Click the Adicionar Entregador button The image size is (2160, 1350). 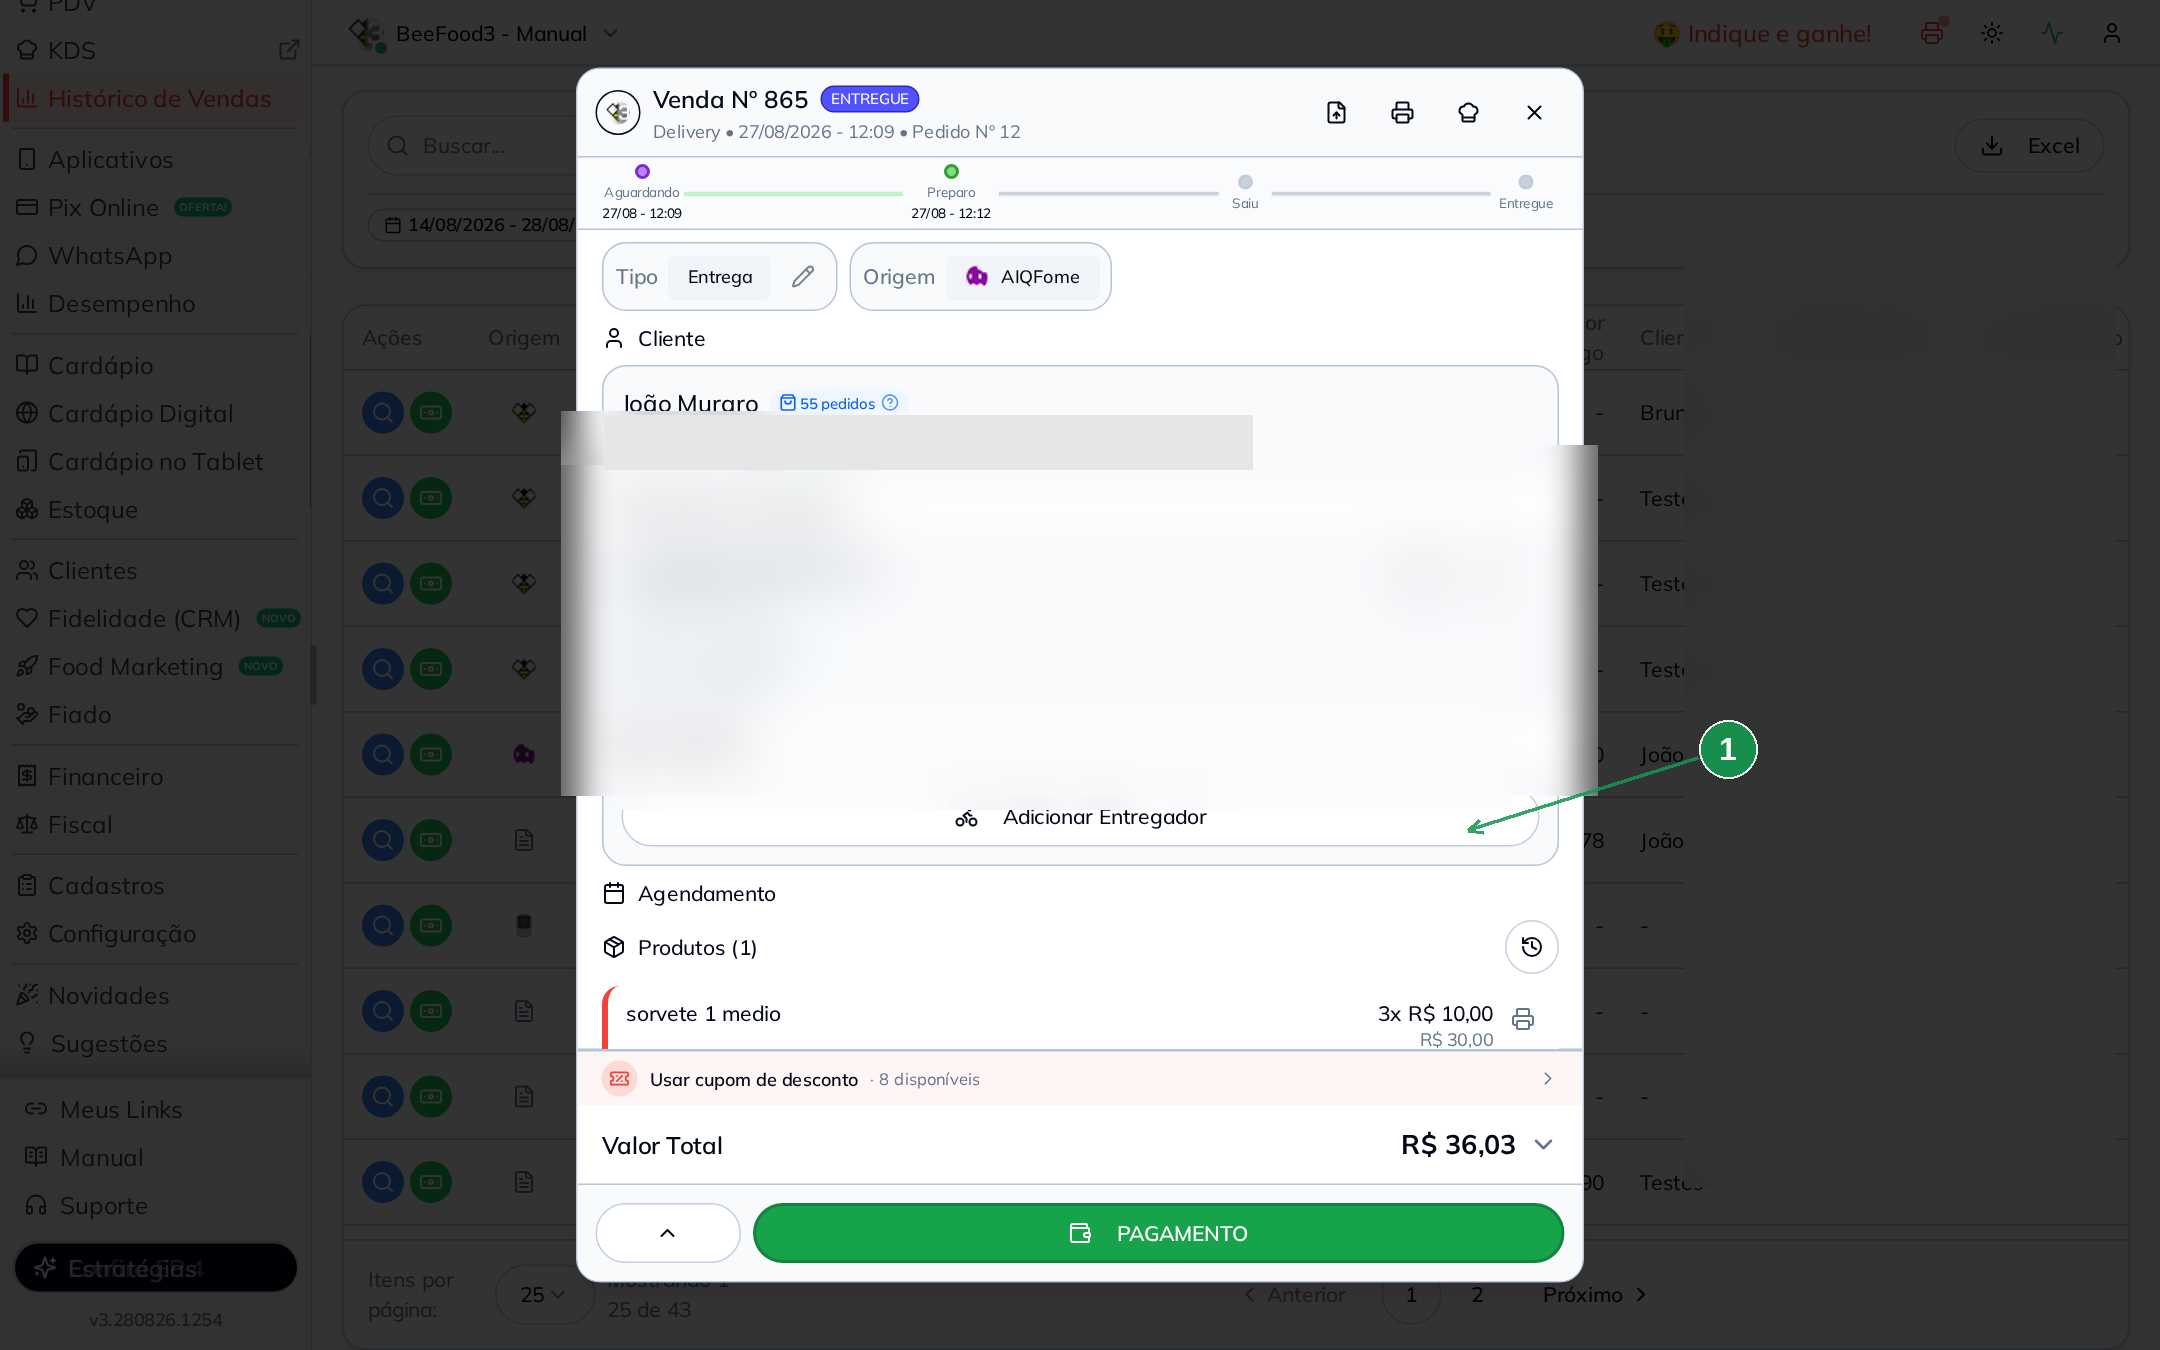1080,818
